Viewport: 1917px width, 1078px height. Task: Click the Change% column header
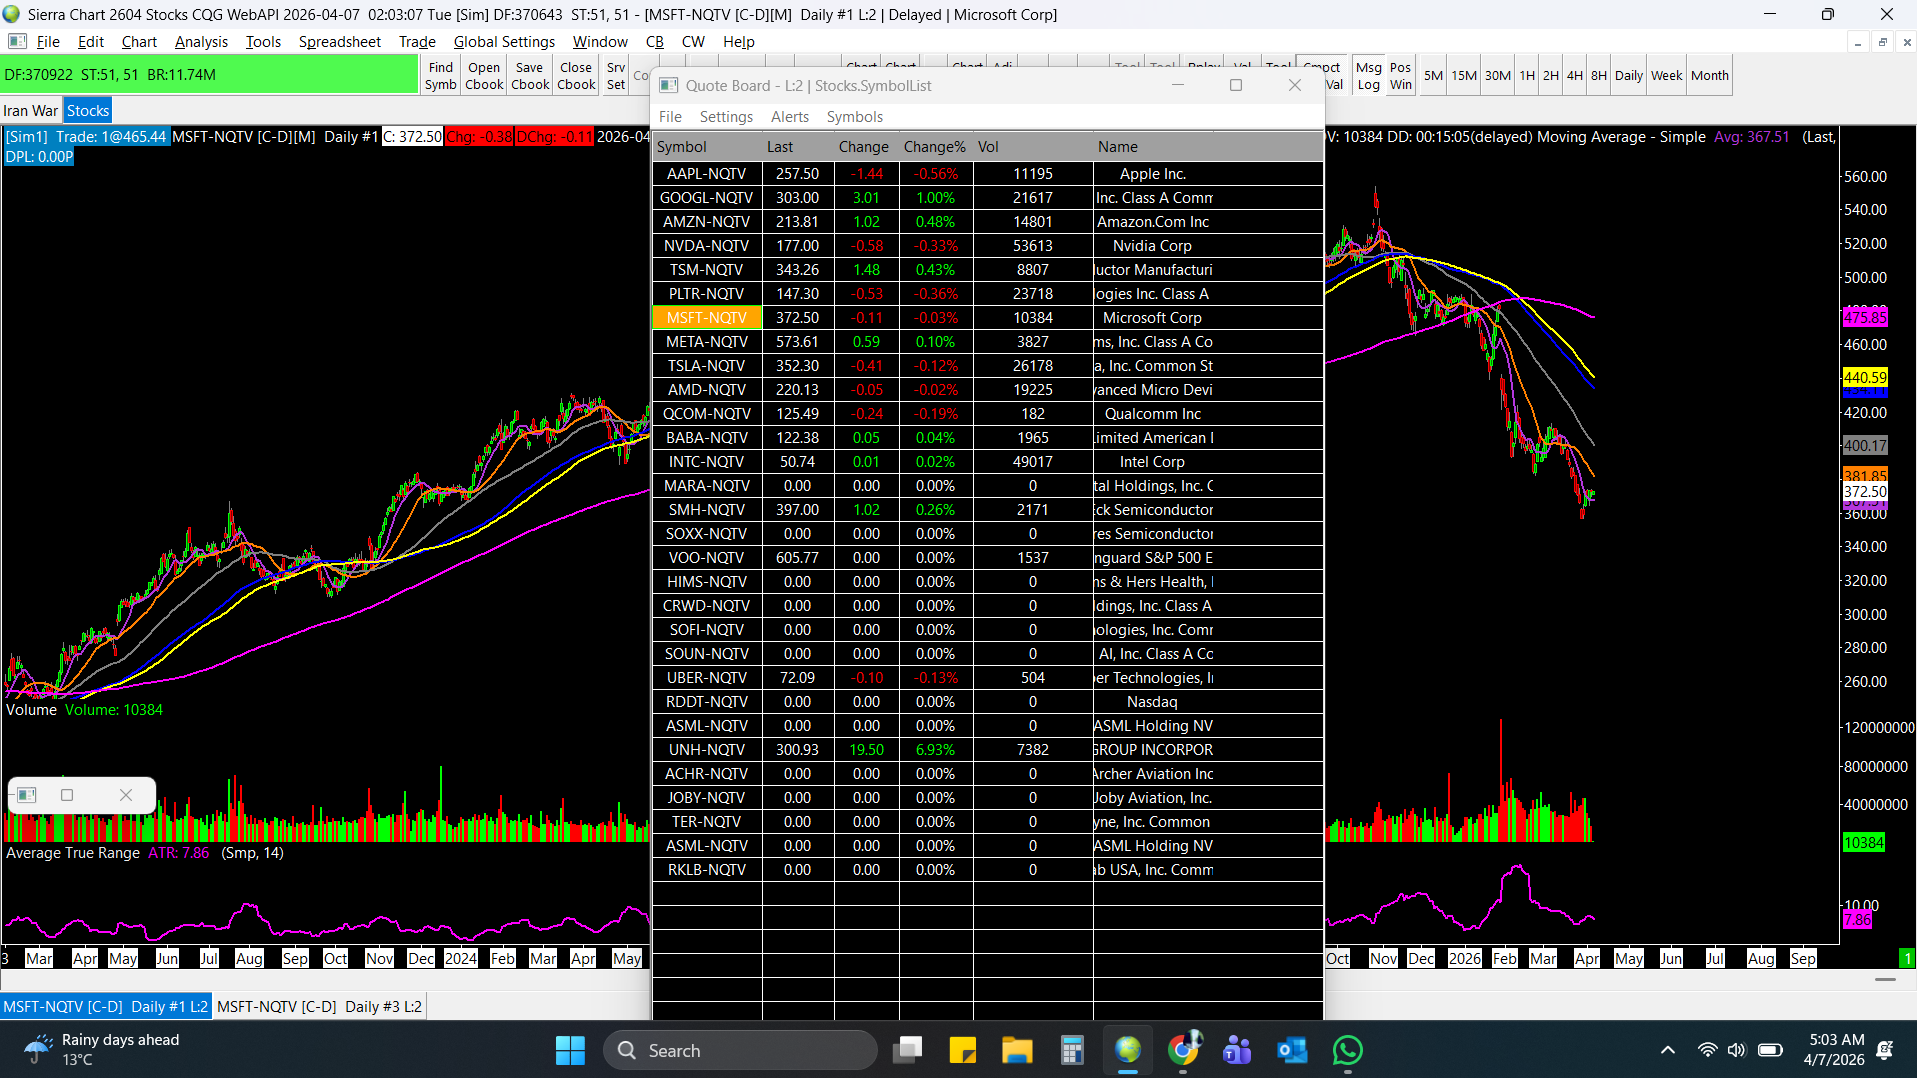coord(935,147)
